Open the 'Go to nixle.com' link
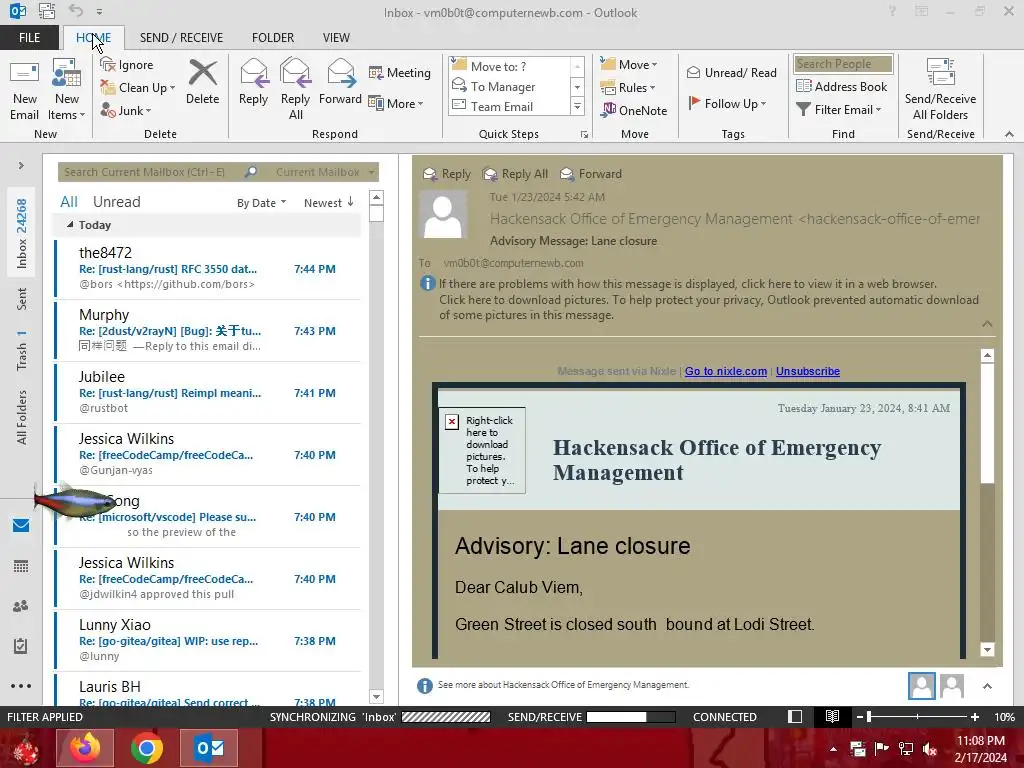1024x768 pixels. 726,371
